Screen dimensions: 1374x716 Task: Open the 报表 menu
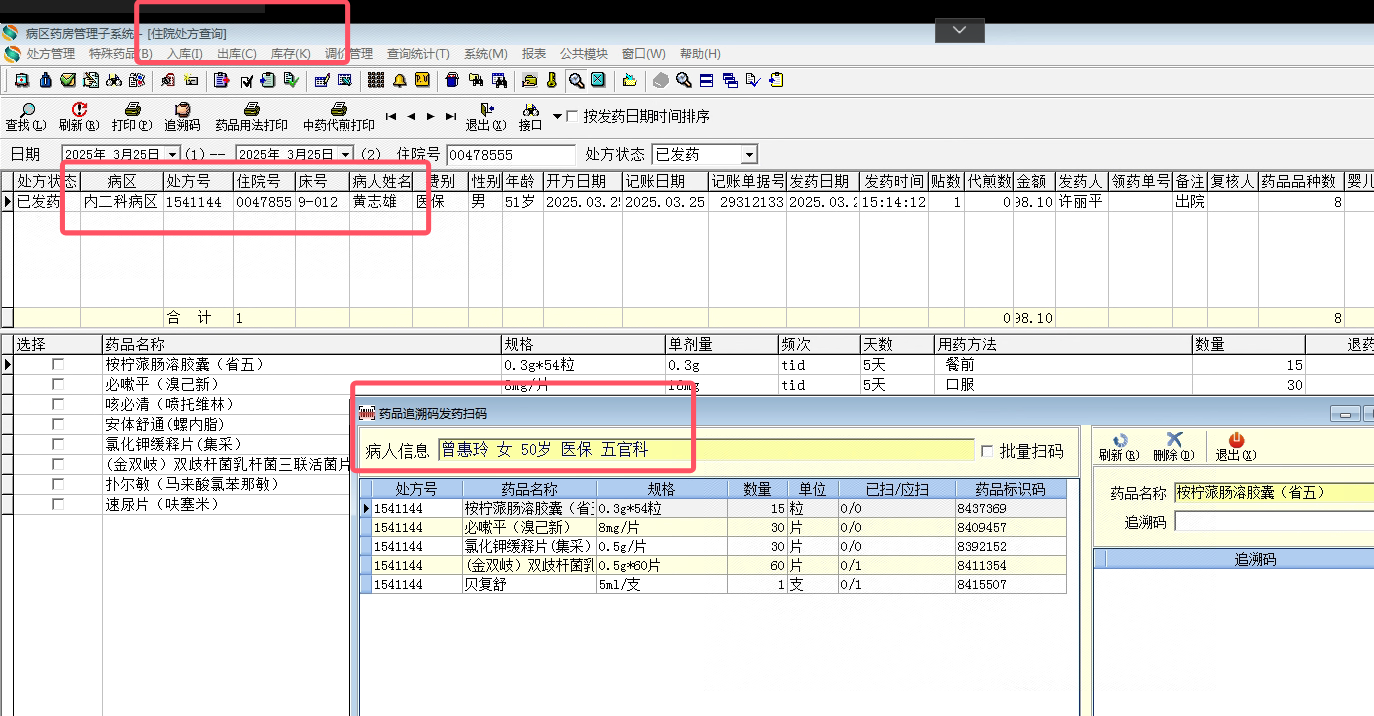[534, 54]
